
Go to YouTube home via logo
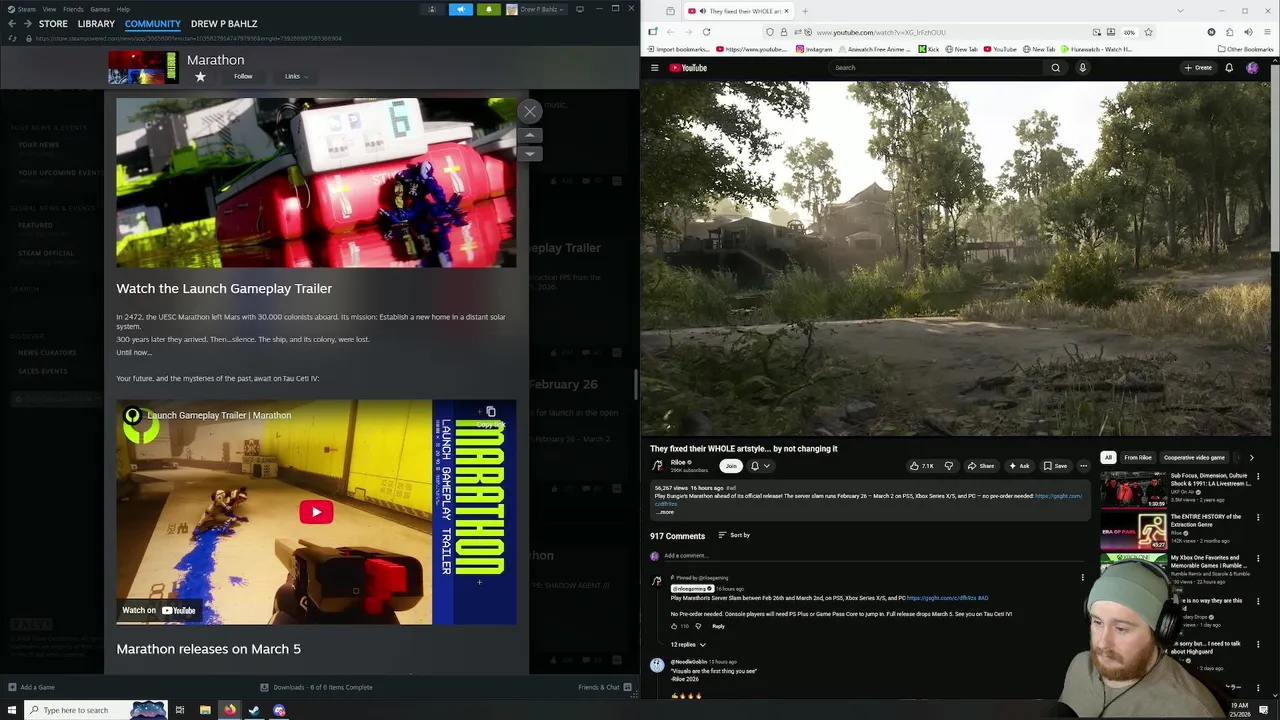point(688,68)
